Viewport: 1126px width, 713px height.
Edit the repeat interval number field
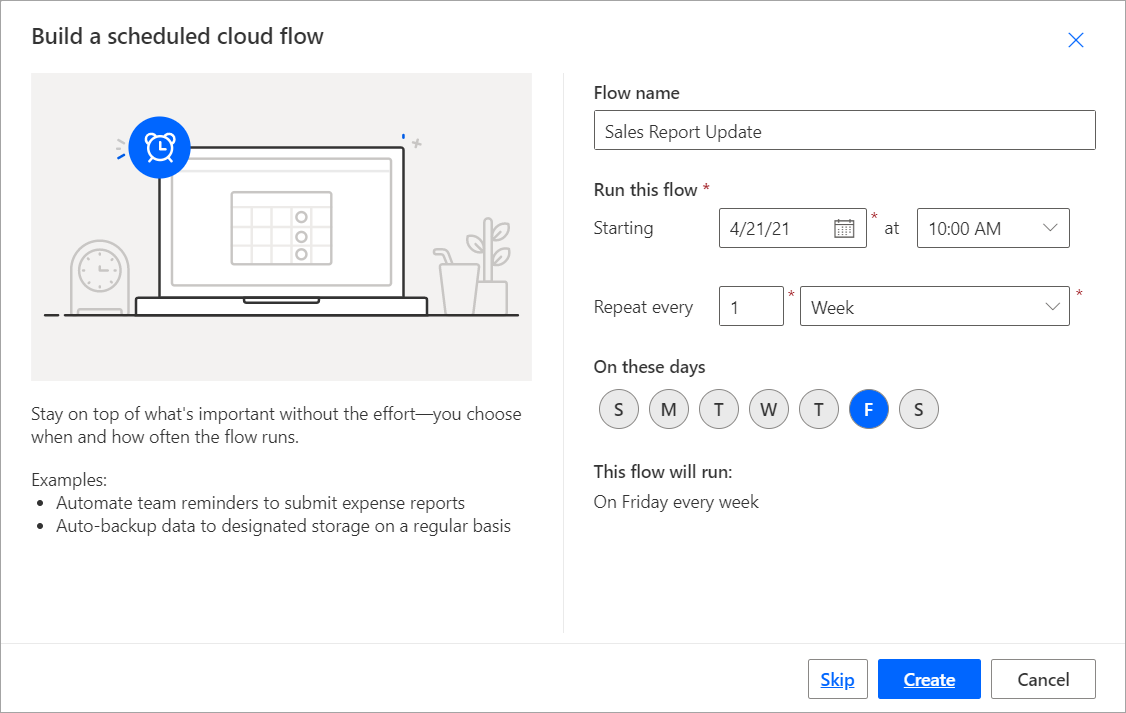pos(751,306)
